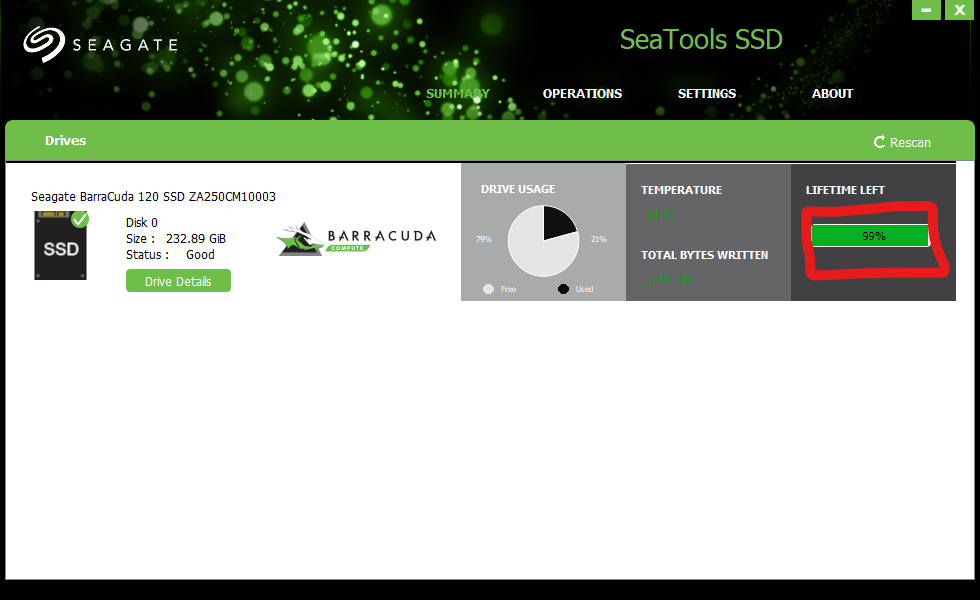Click the Seagate logo

[100, 44]
